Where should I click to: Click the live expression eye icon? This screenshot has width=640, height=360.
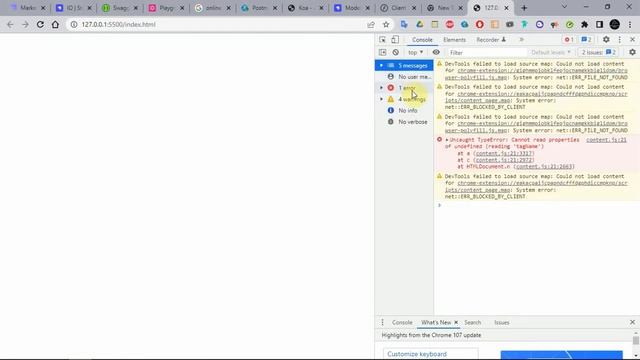pyautogui.click(x=436, y=52)
